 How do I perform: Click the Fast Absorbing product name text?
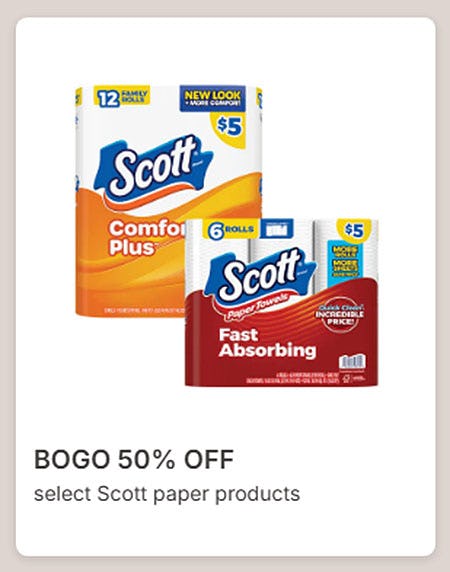click(267, 343)
